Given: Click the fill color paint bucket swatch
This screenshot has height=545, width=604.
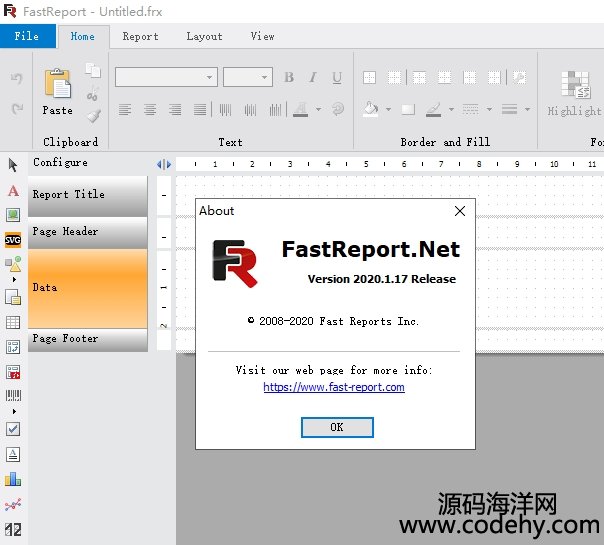Looking at the screenshot, I should coord(371,109).
